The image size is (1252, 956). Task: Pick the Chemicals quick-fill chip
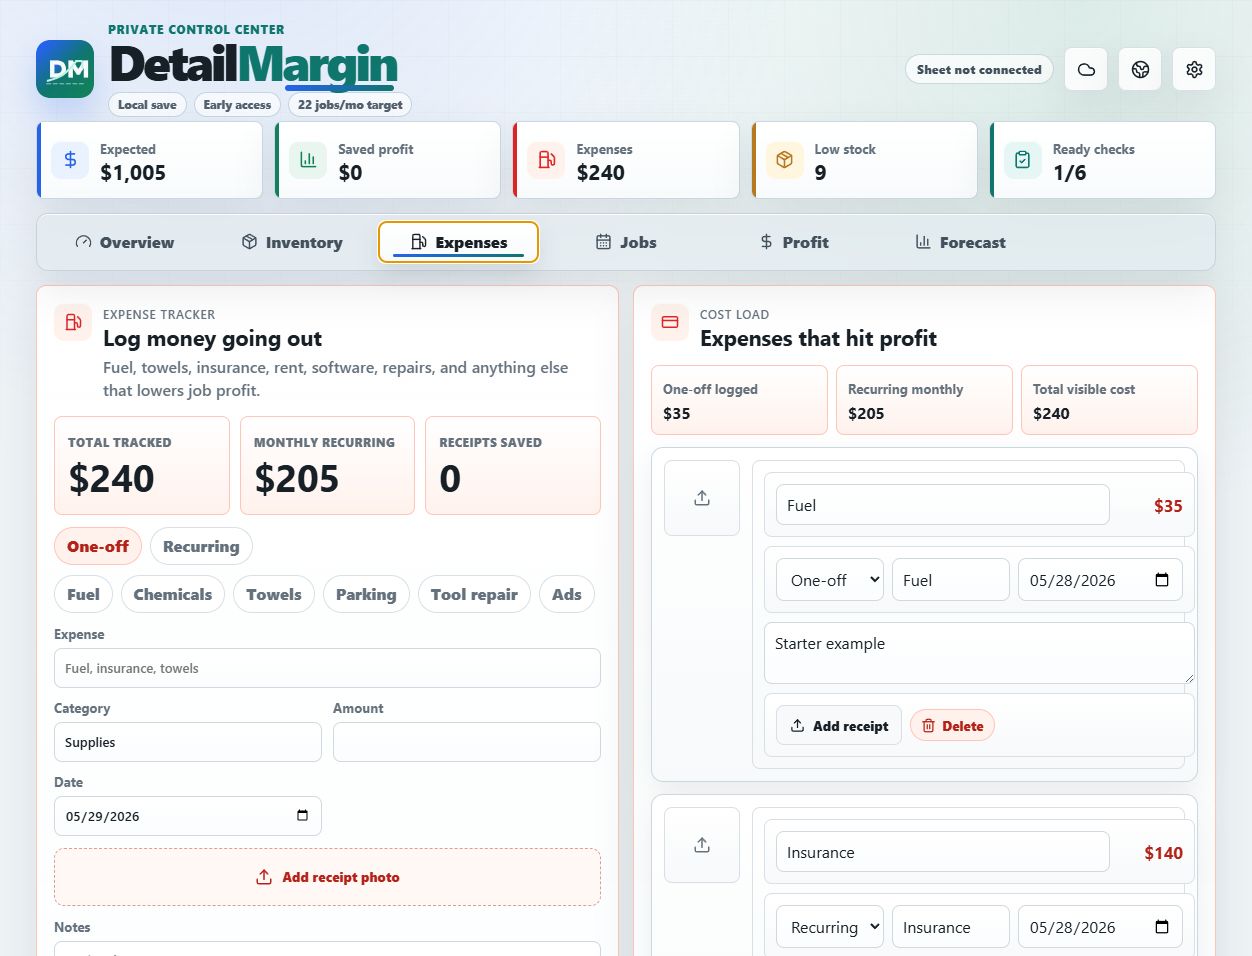click(173, 594)
